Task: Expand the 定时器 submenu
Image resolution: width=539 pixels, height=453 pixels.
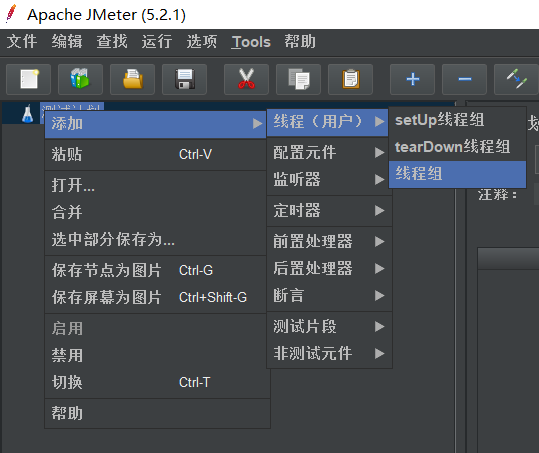Action: click(329, 210)
